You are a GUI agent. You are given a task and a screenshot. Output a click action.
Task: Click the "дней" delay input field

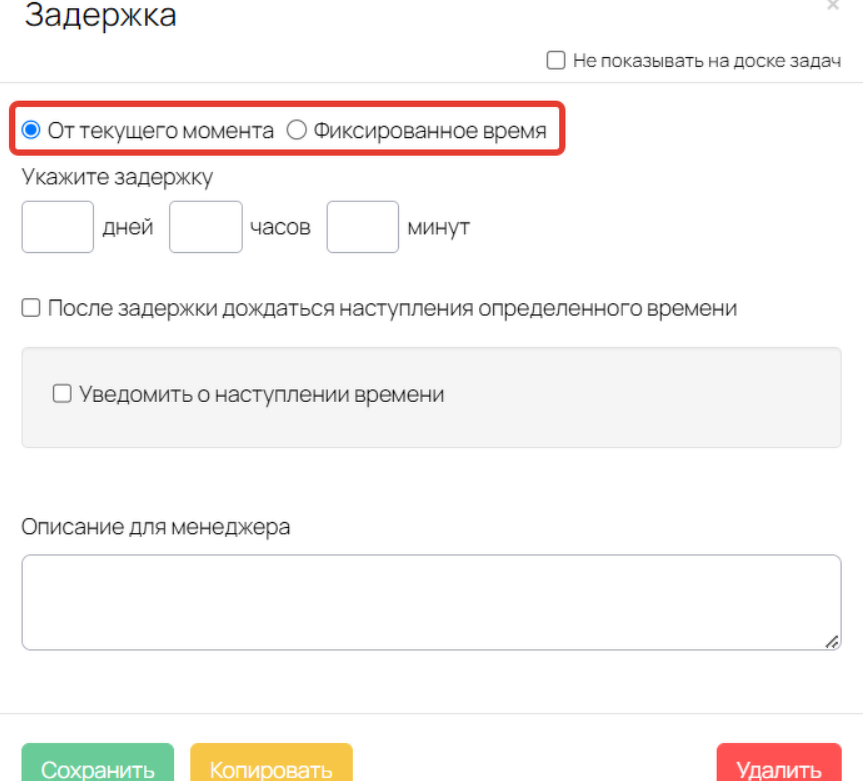58,227
